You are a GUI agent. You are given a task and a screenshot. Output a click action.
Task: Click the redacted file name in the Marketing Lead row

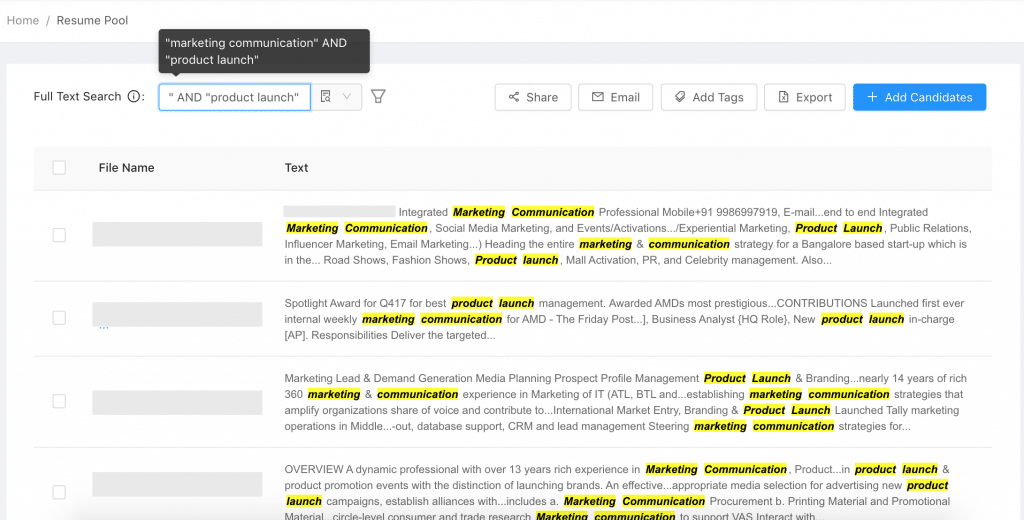tap(177, 402)
